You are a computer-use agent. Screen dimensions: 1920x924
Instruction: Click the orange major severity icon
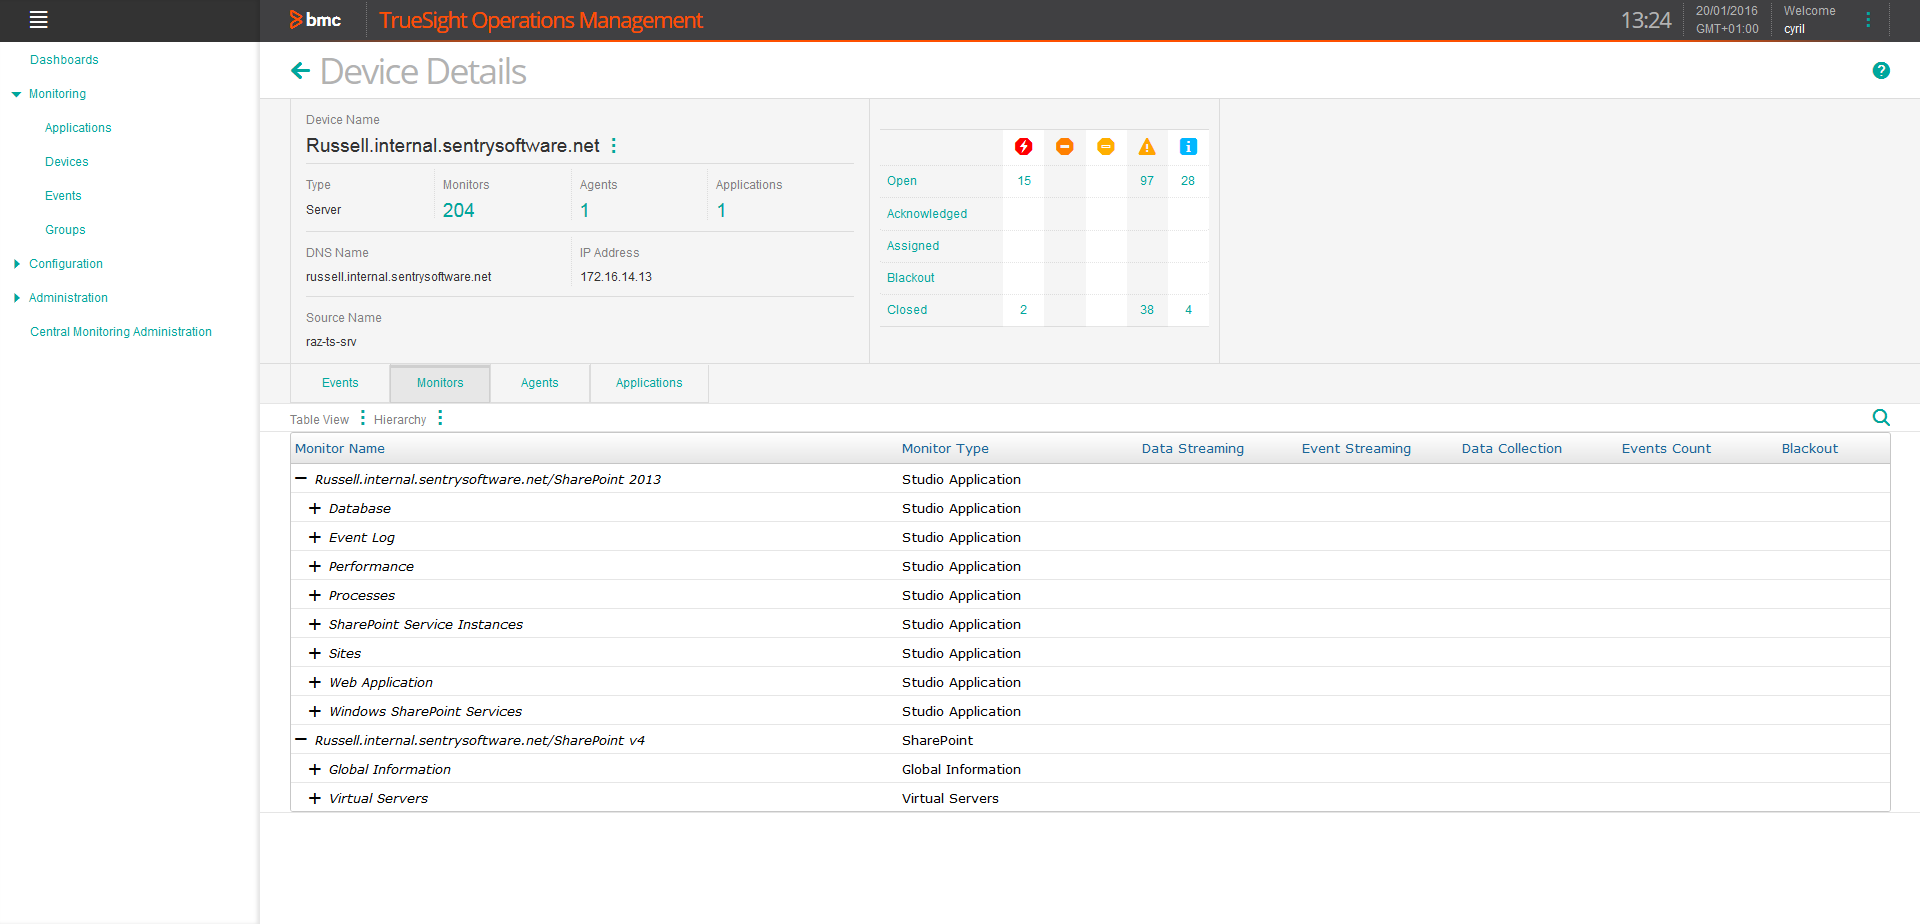(x=1065, y=147)
